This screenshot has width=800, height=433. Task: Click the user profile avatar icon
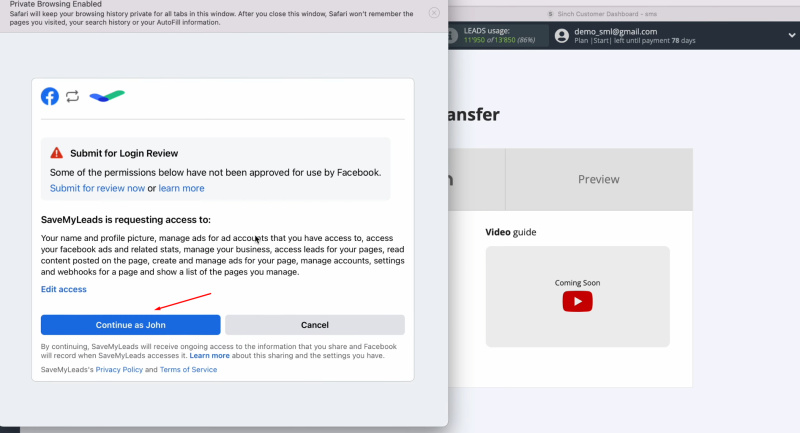point(561,35)
